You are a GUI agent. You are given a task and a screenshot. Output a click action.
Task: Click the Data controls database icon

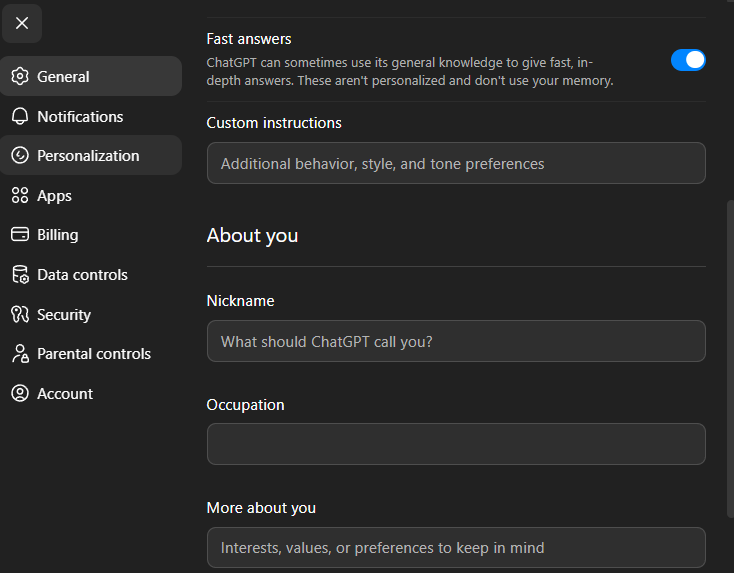click(20, 274)
